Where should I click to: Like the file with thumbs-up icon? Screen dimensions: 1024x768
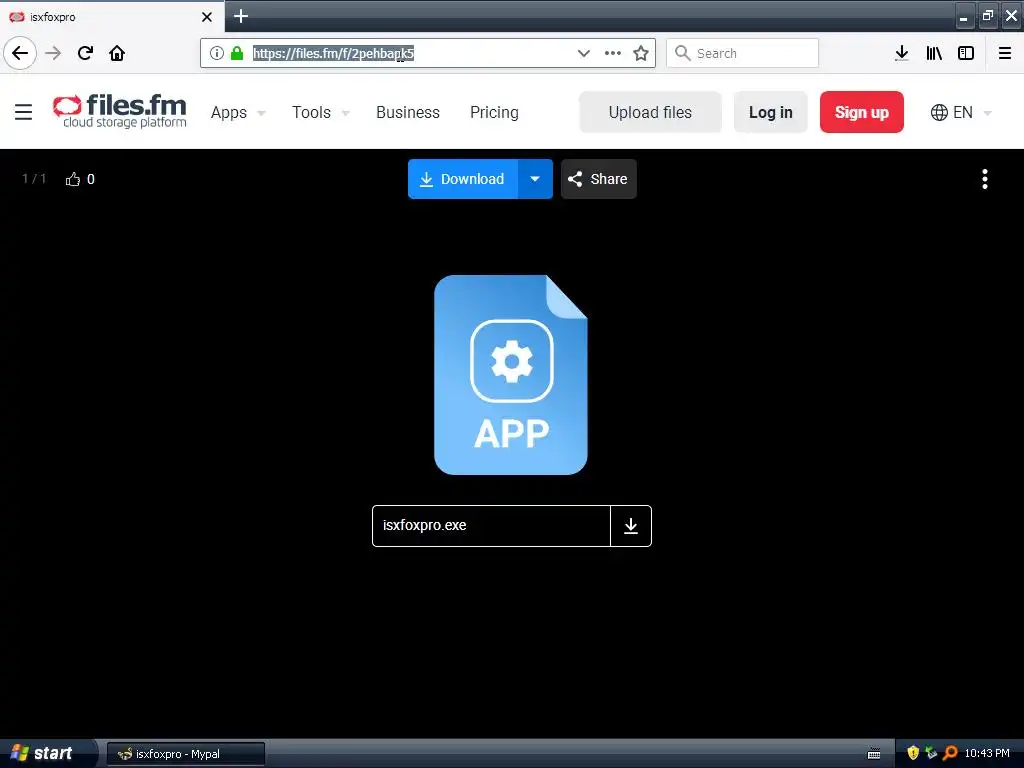tap(72, 179)
